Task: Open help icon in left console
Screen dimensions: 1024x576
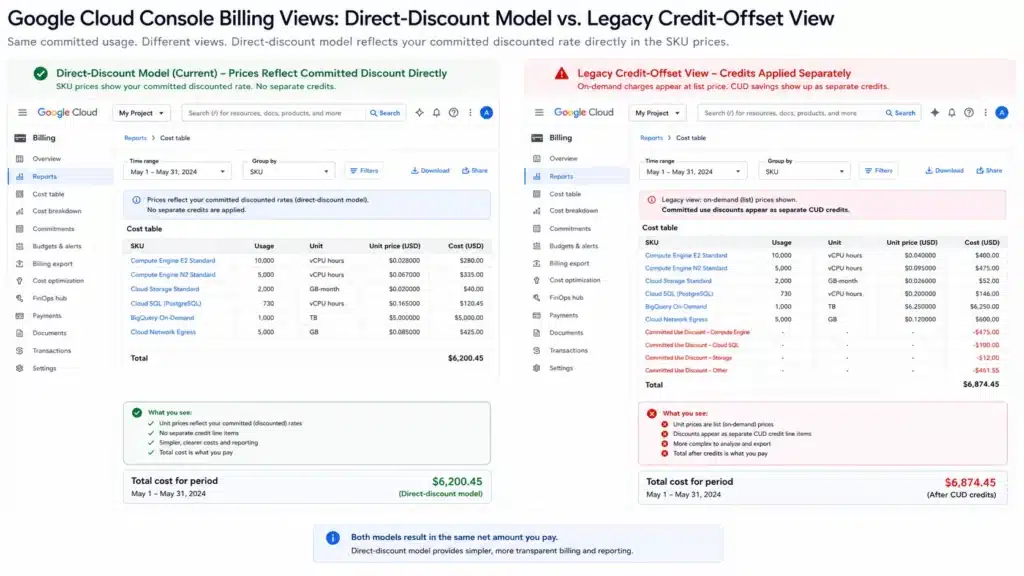Action: coord(453,112)
